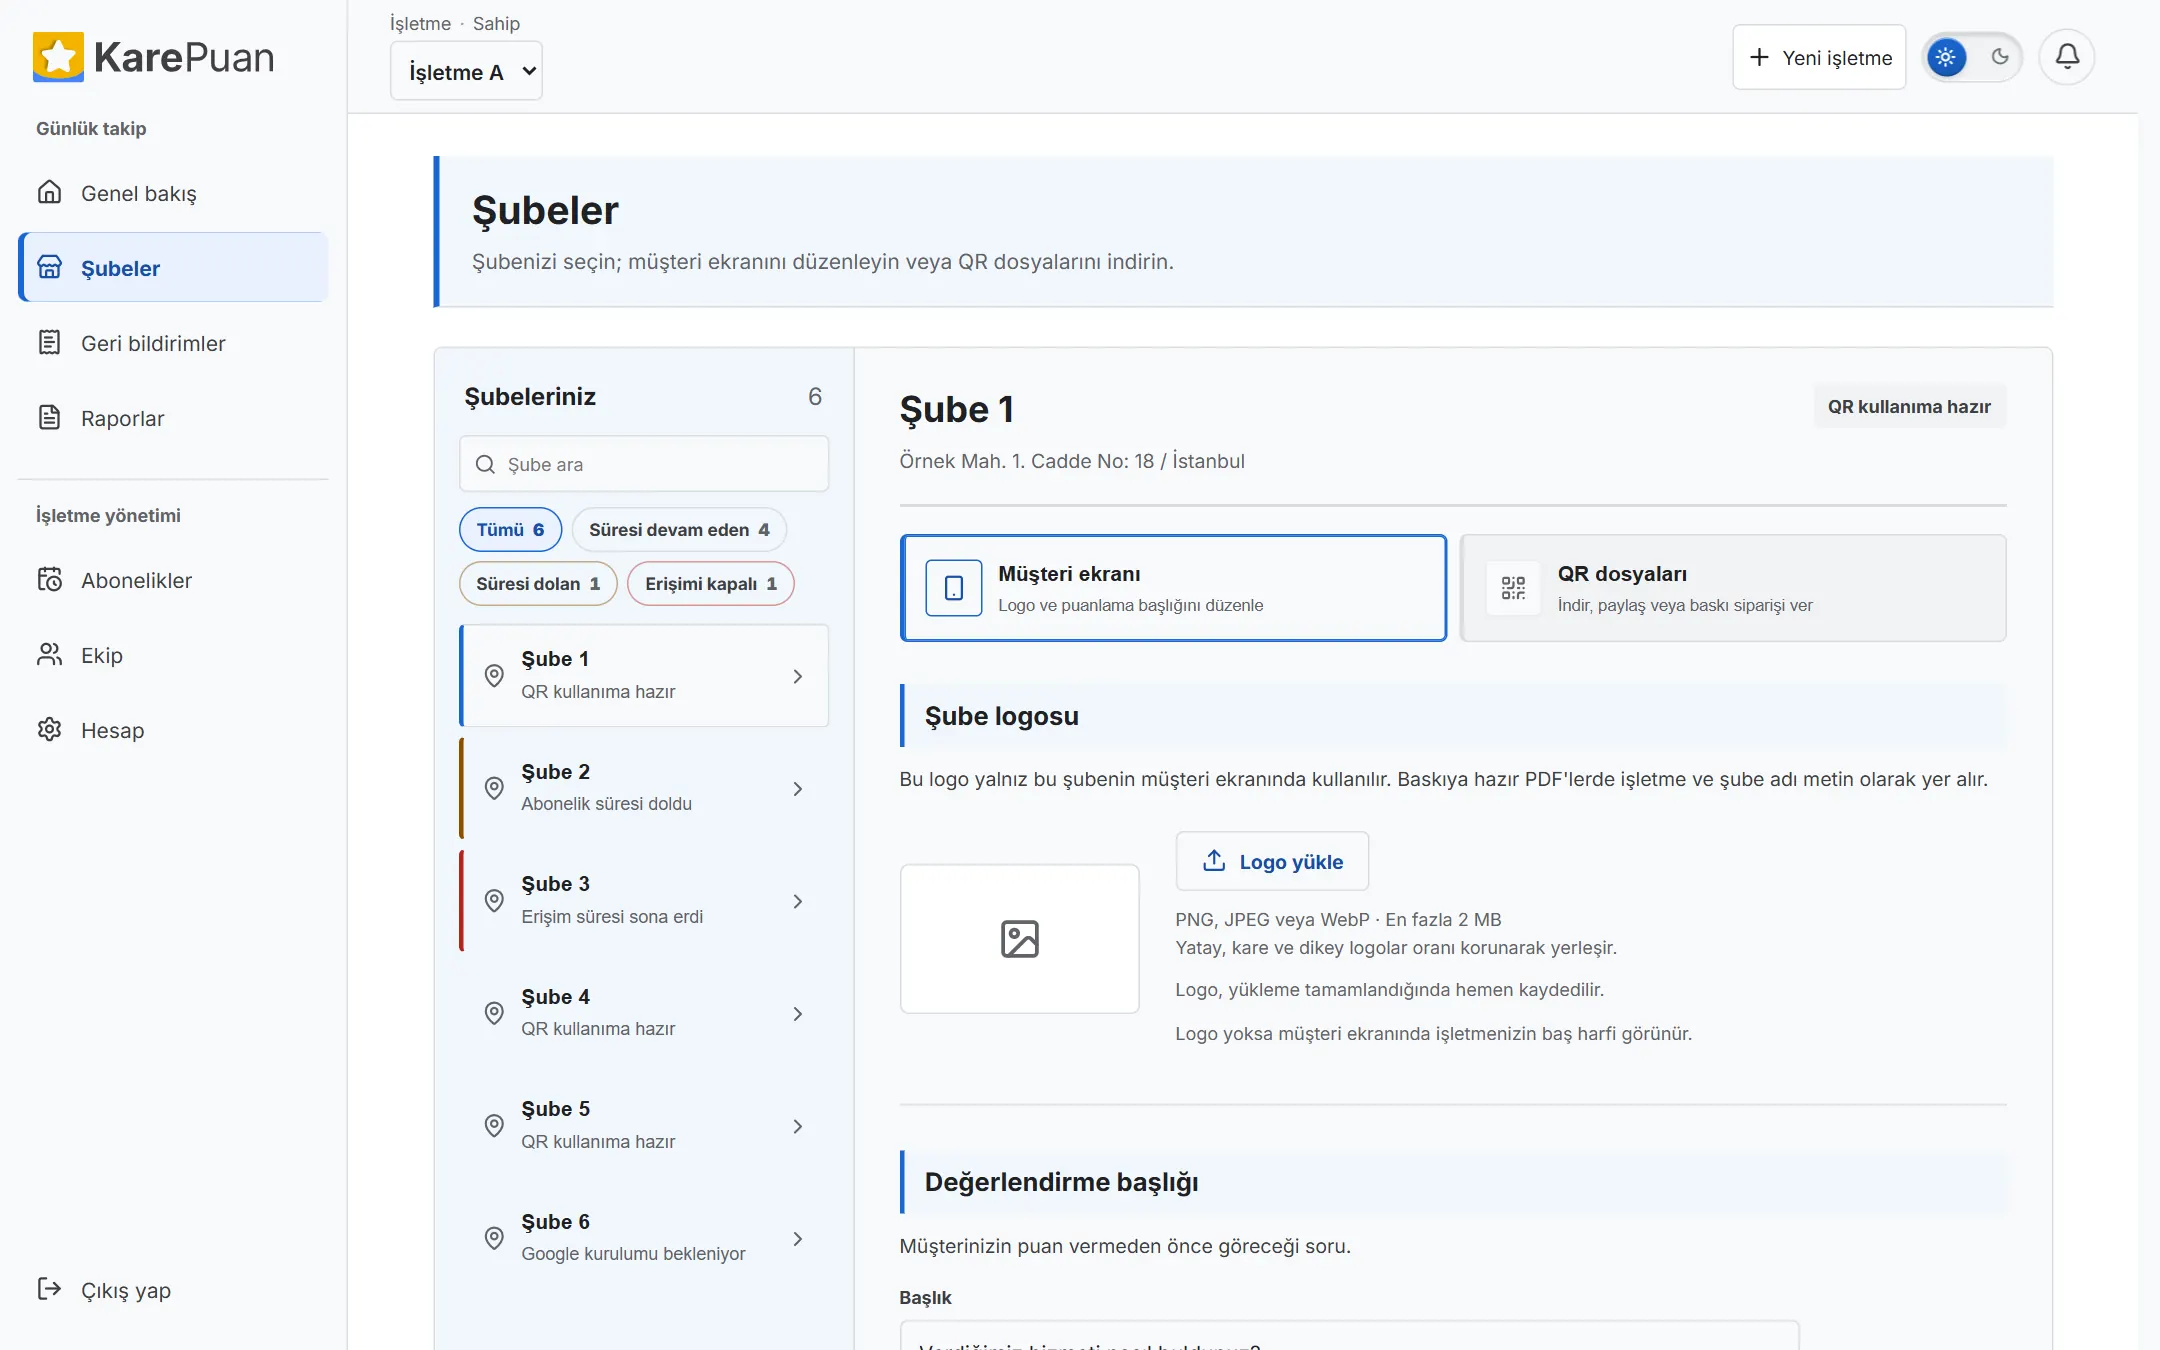Screen dimensions: 2160x1350
Task: Switch to QR dosyaları tab
Action: [1733, 588]
